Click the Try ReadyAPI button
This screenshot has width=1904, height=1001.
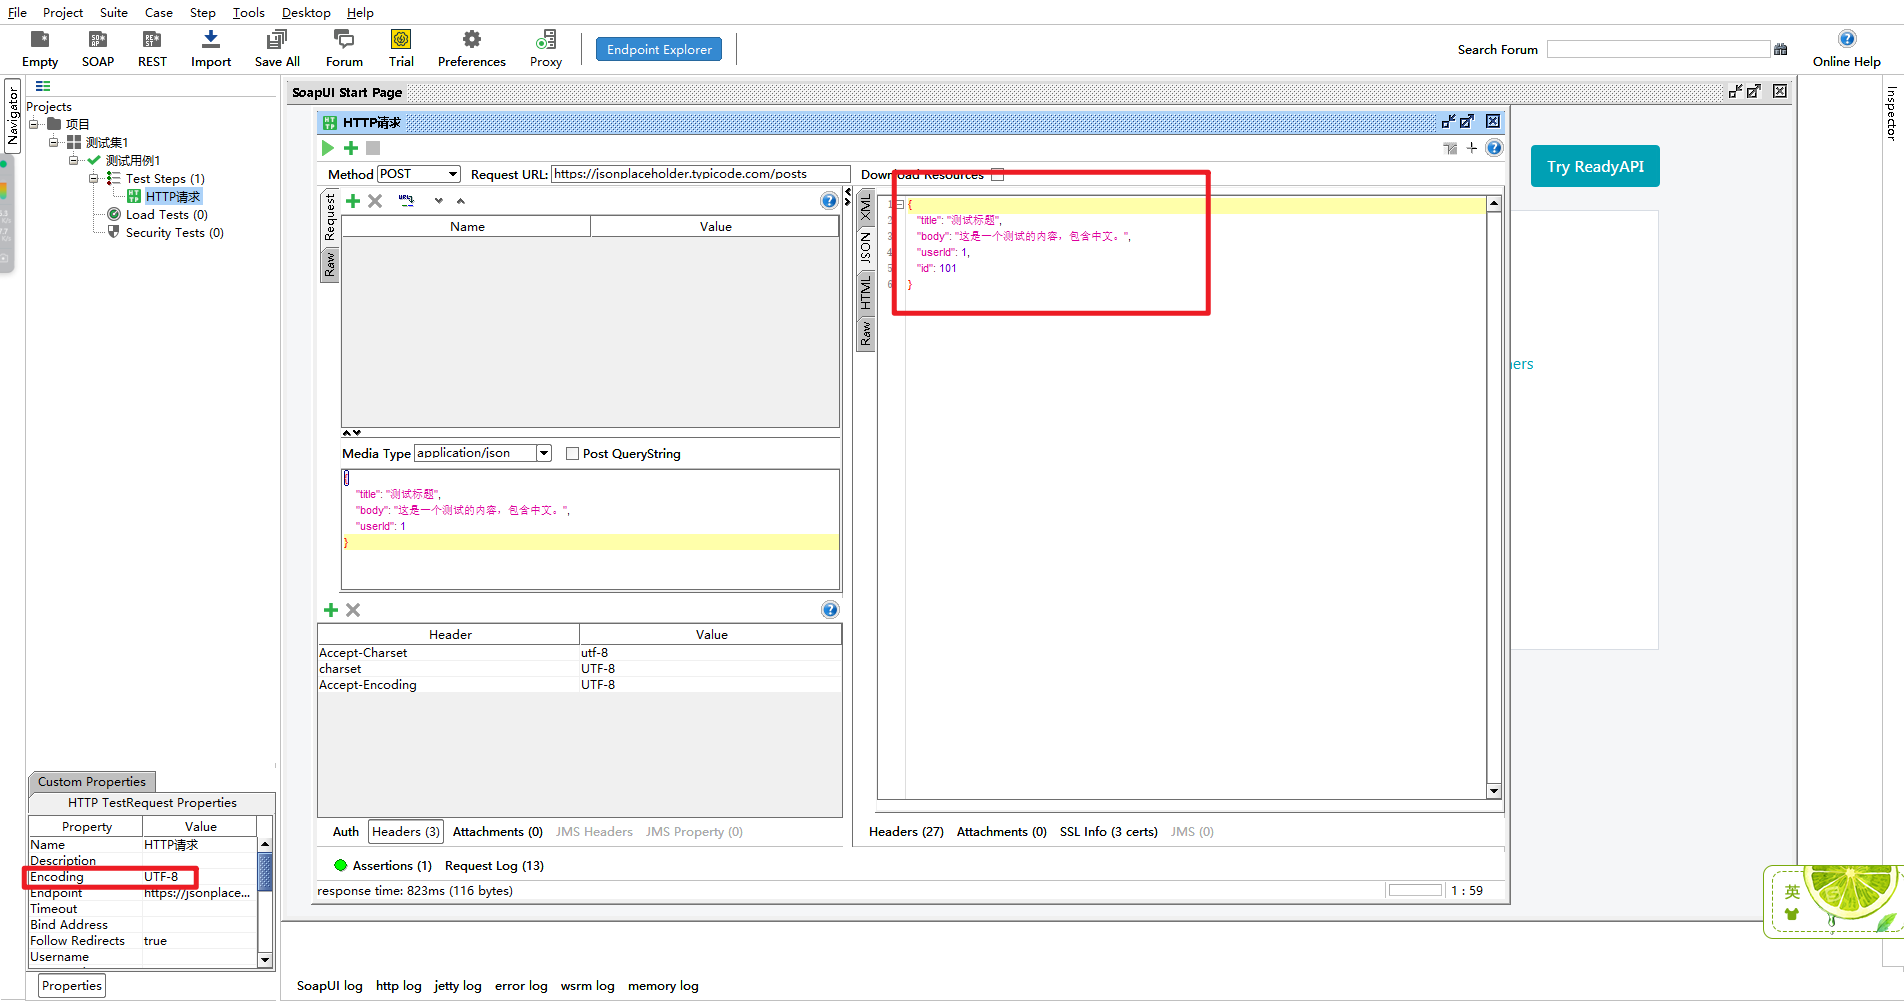(x=1595, y=166)
